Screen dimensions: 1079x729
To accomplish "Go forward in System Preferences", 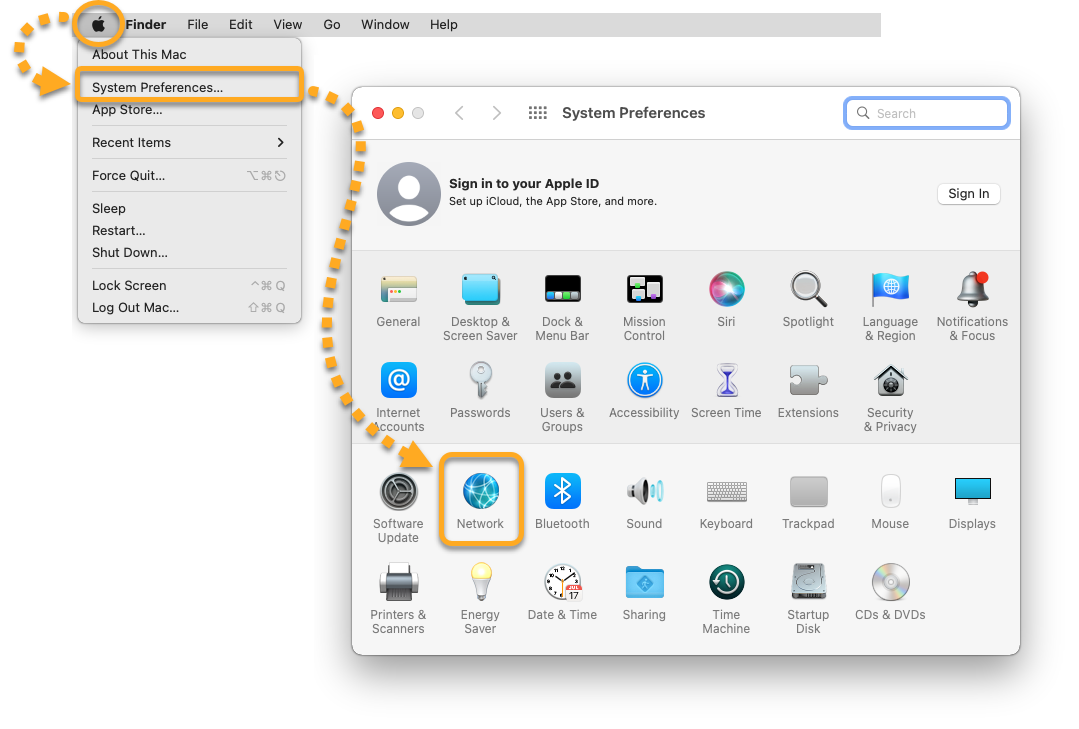I will coord(497,113).
